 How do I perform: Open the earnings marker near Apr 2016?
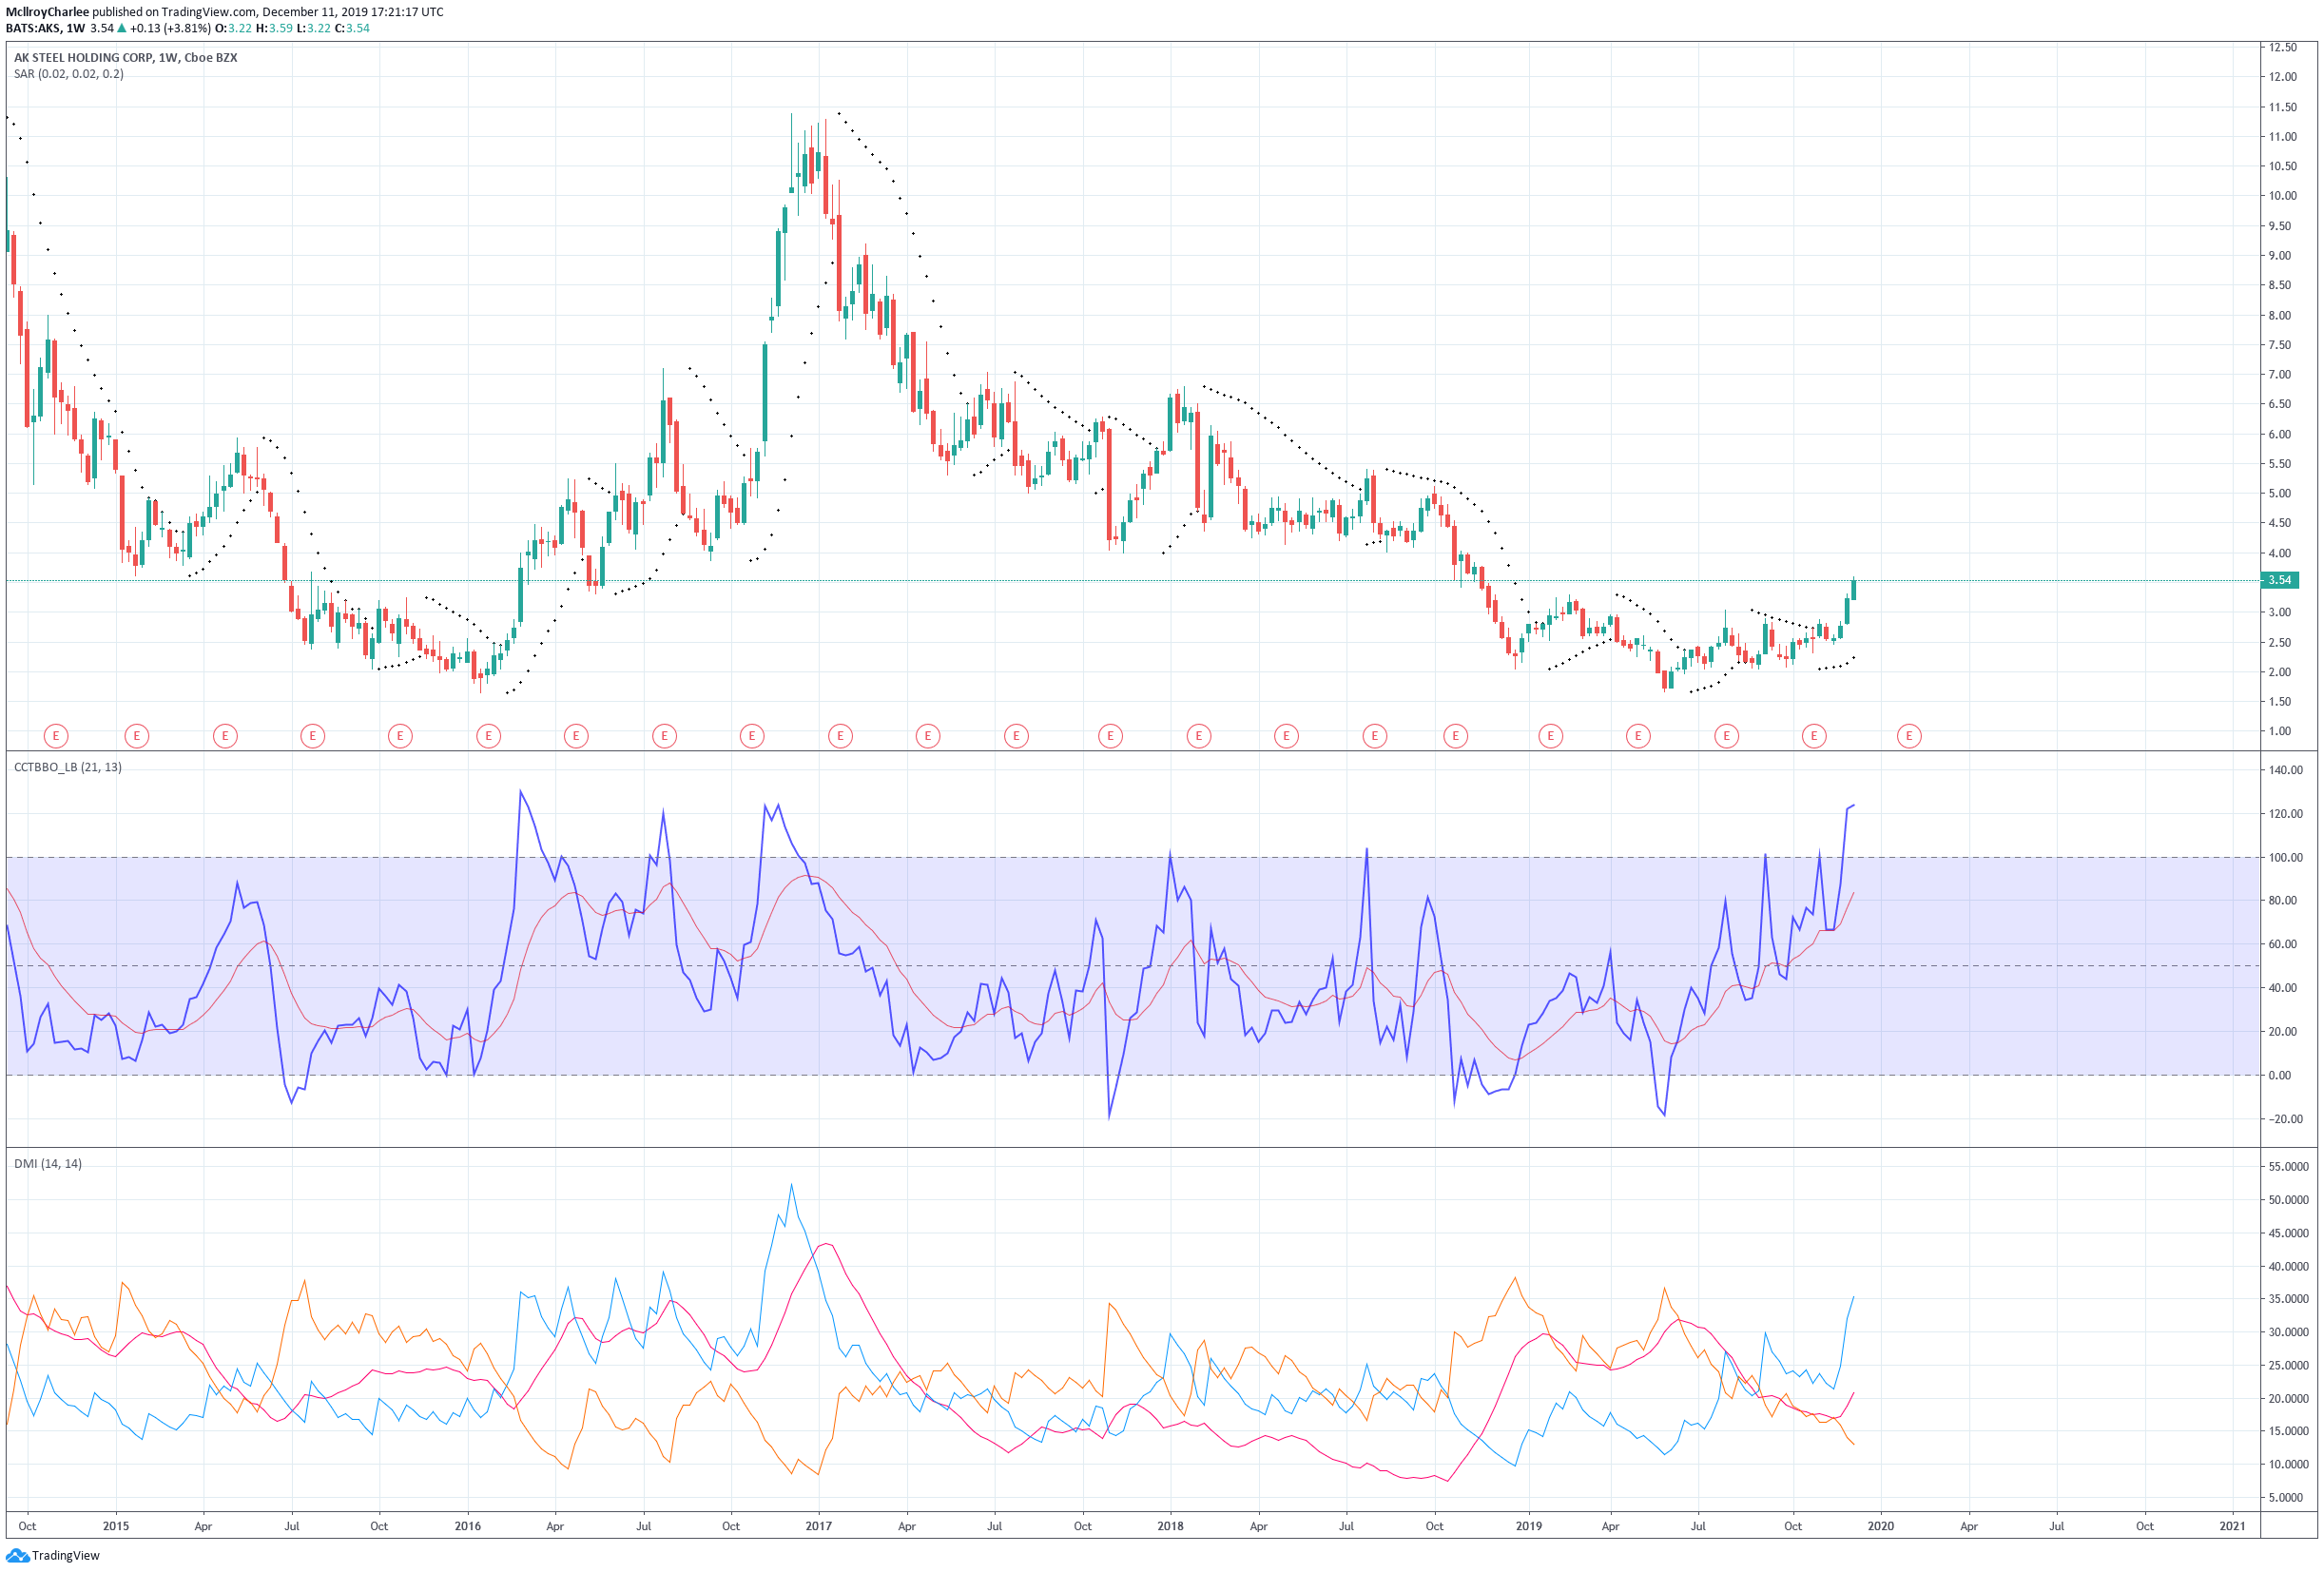[x=576, y=736]
